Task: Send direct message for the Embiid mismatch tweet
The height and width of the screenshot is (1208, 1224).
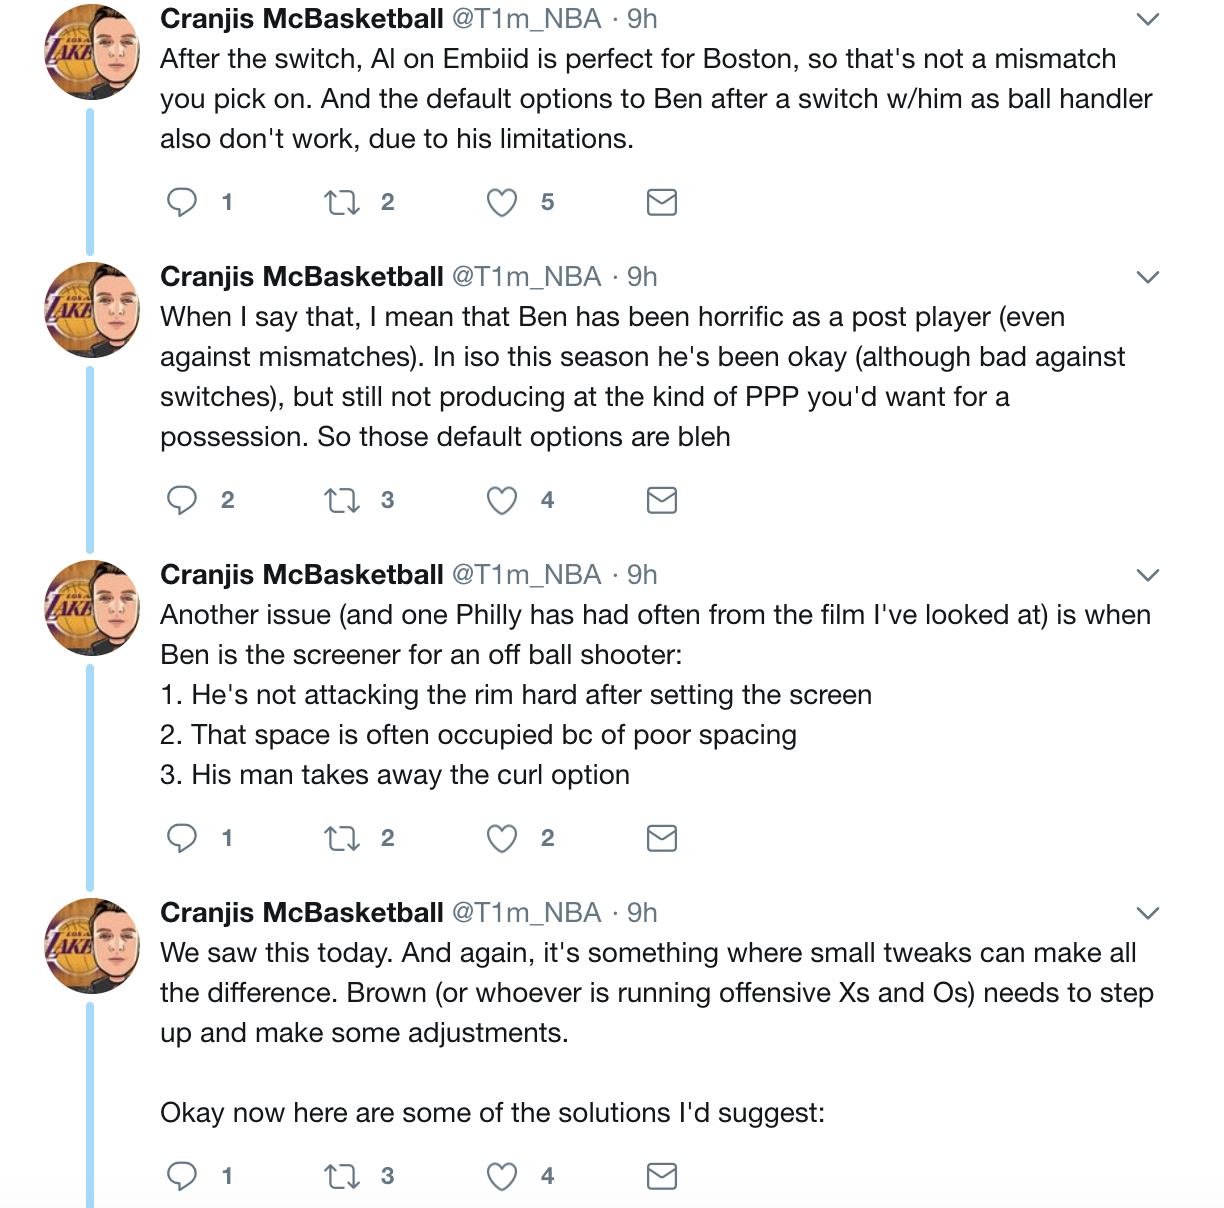Action: [662, 202]
